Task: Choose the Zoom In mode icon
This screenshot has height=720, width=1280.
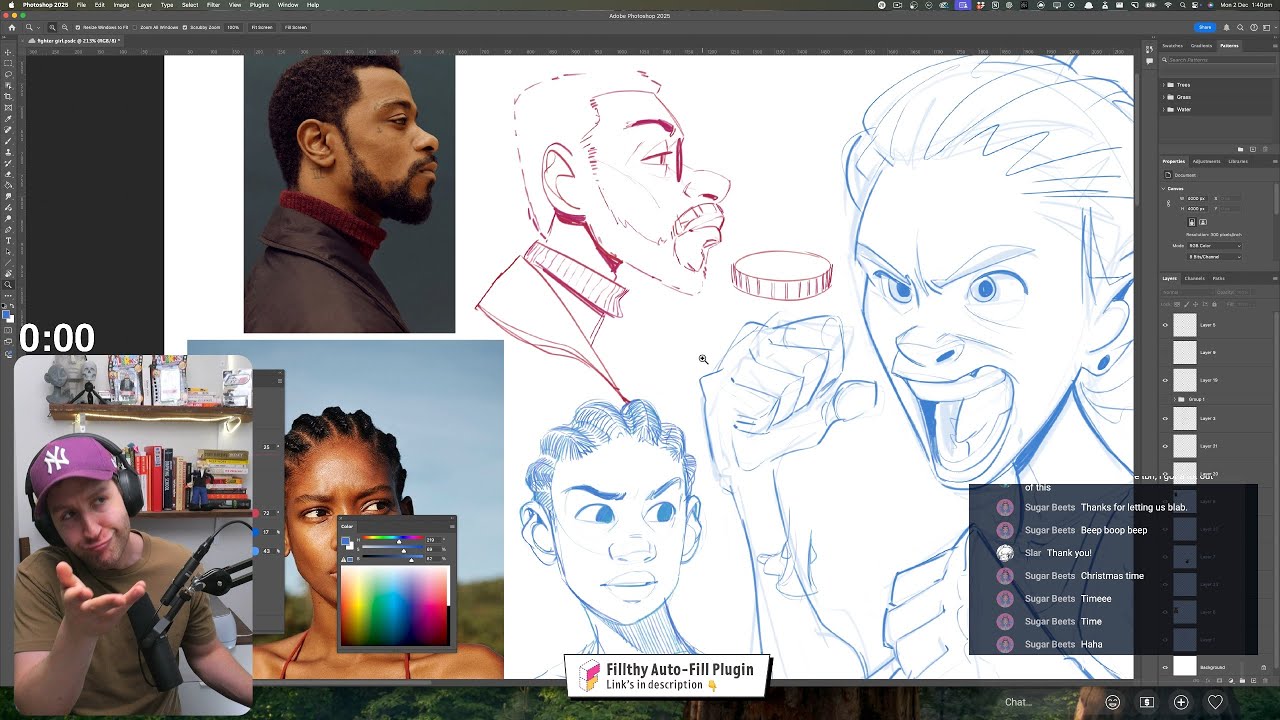Action: [x=52, y=27]
